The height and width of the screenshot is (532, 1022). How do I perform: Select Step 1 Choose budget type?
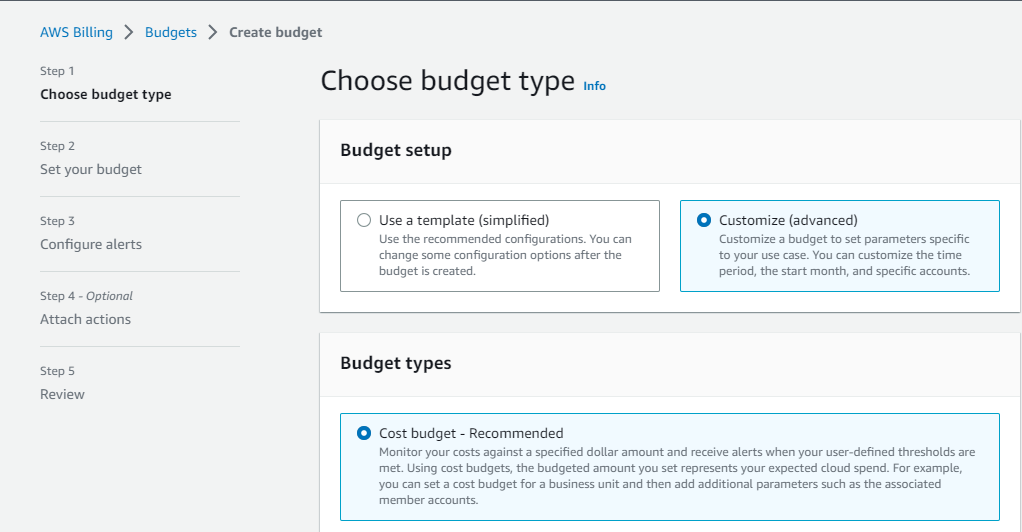tap(105, 94)
